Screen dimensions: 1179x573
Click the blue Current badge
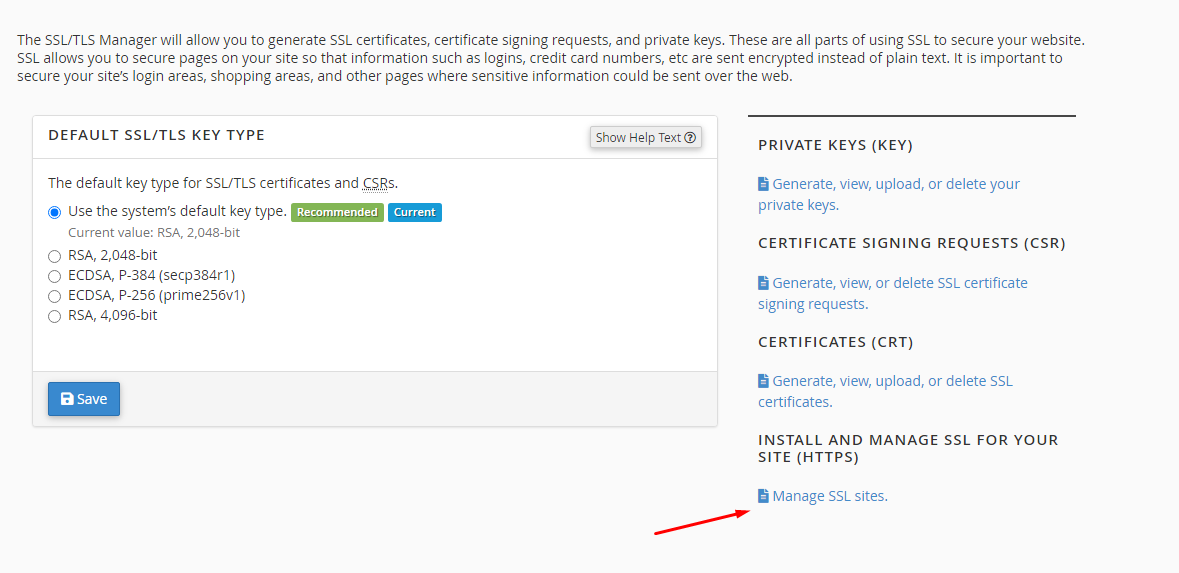[414, 212]
